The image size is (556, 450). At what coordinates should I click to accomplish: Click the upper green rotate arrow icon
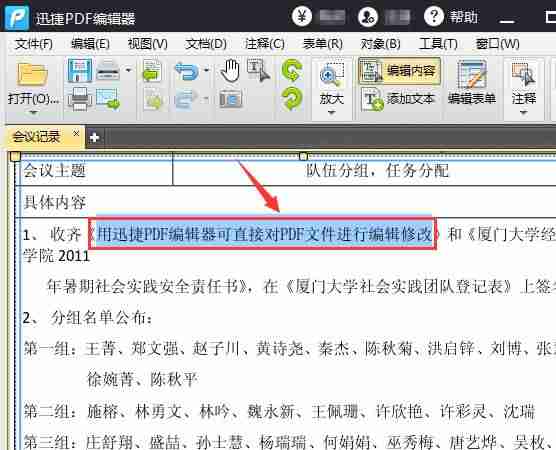coord(292,70)
